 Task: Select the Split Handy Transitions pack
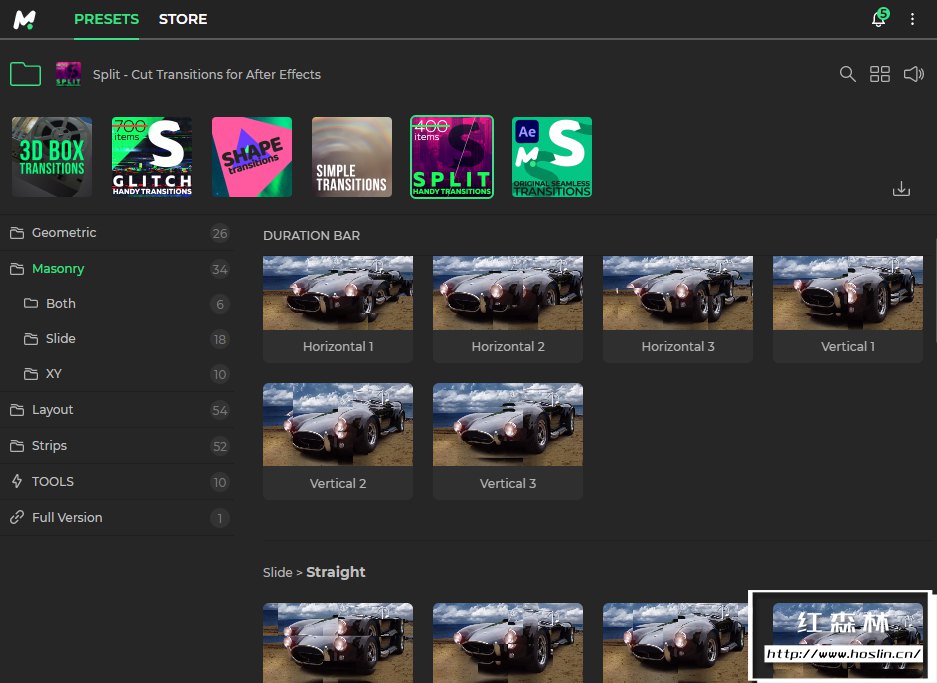tap(452, 157)
